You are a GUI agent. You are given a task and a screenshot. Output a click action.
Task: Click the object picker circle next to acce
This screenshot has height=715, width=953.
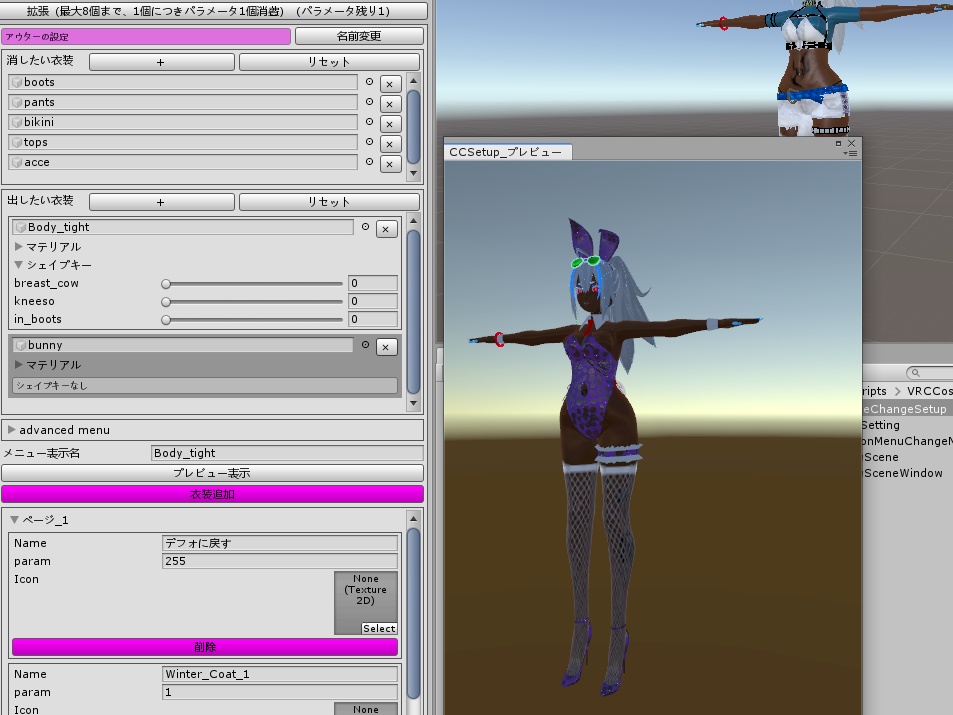pyautogui.click(x=369, y=163)
